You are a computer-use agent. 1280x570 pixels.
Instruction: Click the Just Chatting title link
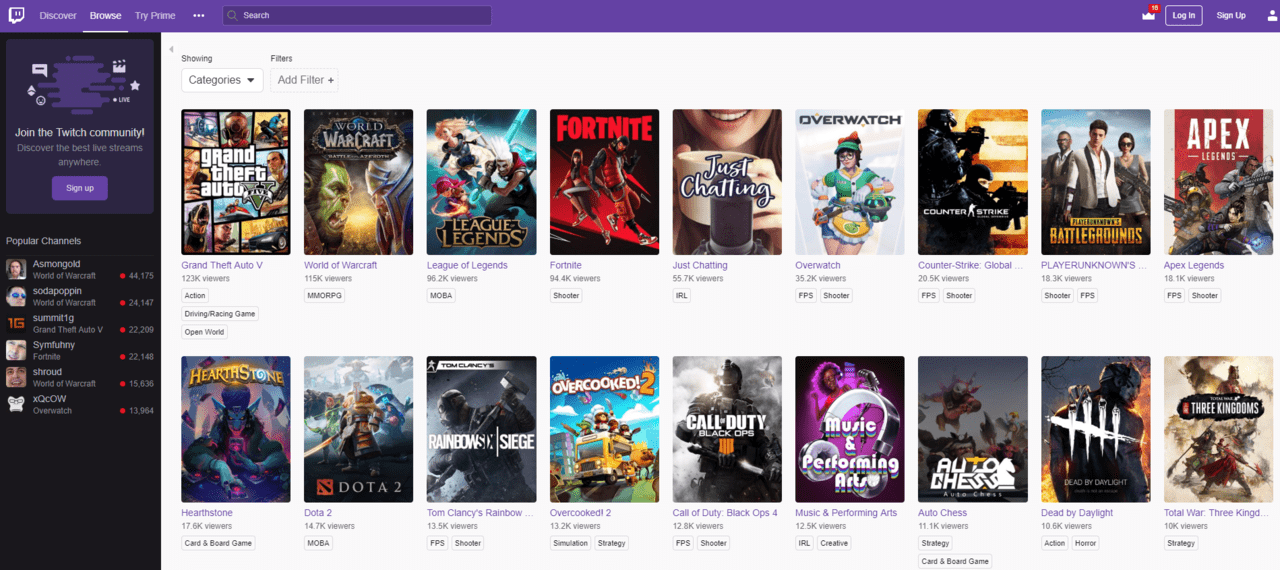tap(700, 265)
